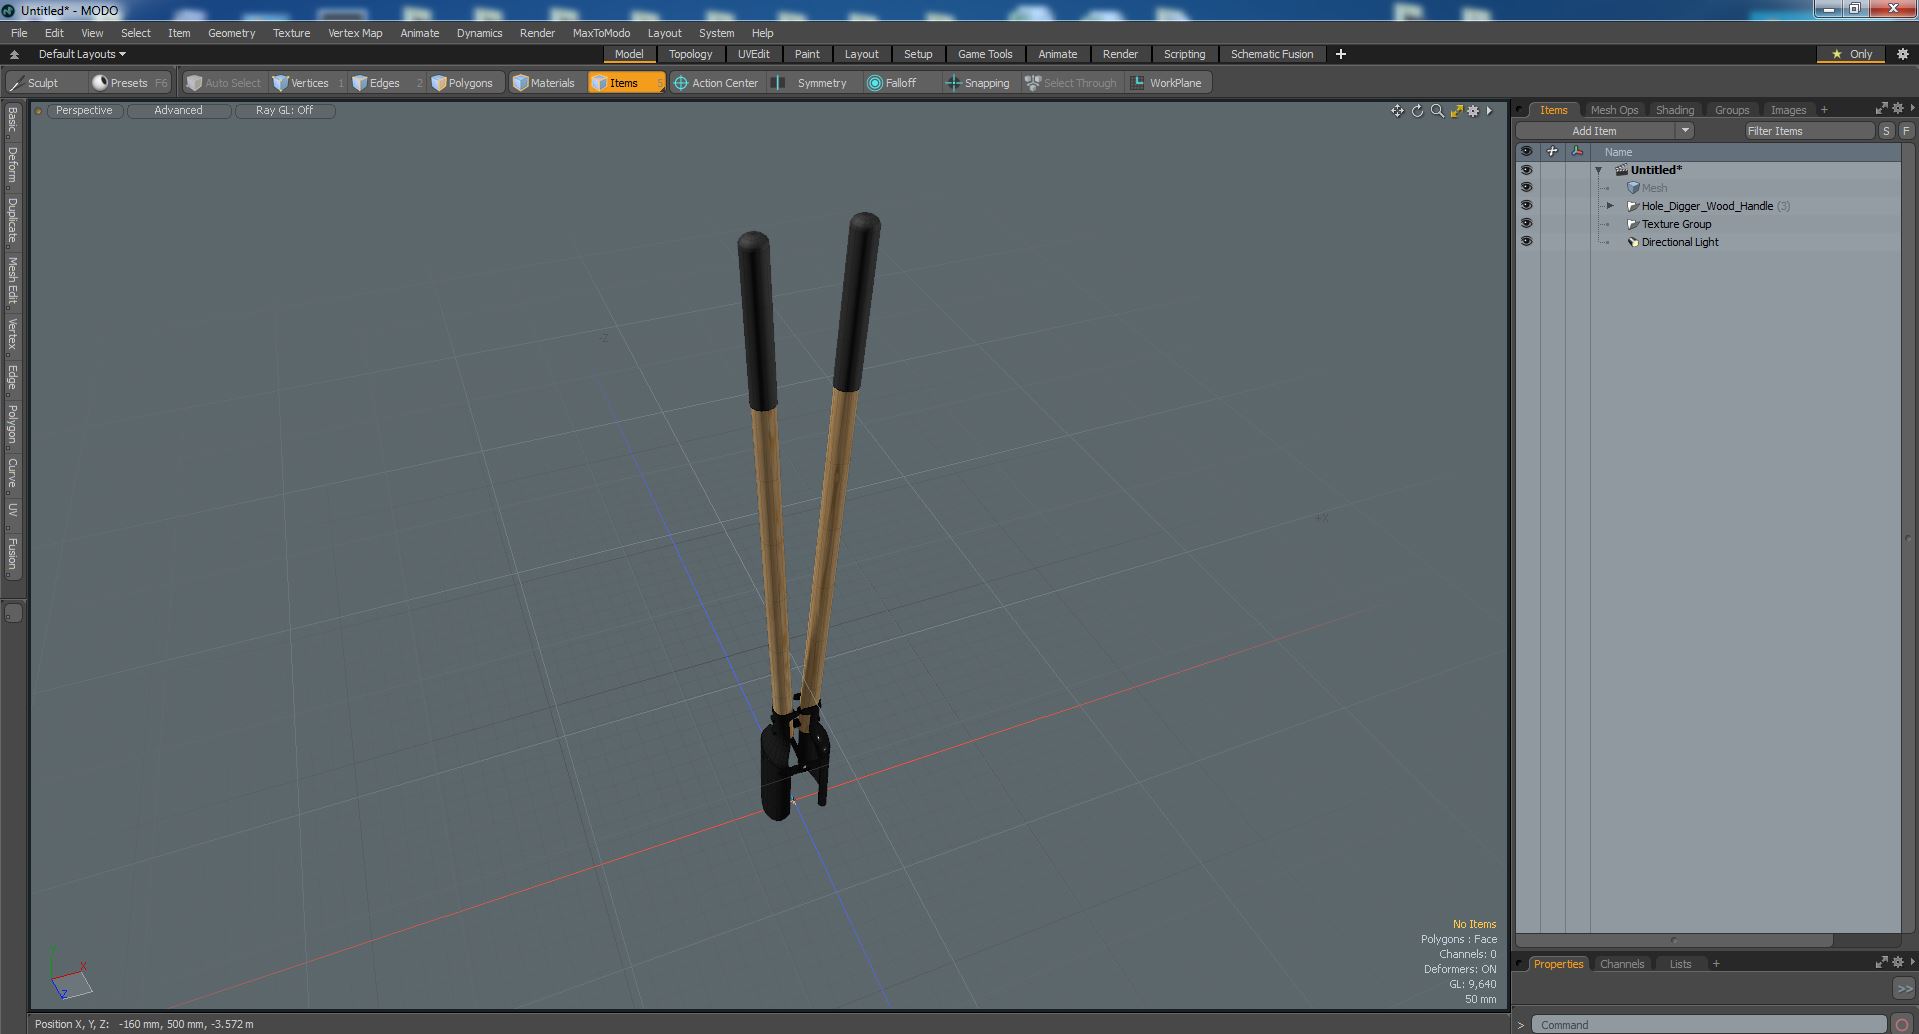The width and height of the screenshot is (1919, 1034).
Task: Open the Mesh Ops tab
Action: pyautogui.click(x=1614, y=110)
